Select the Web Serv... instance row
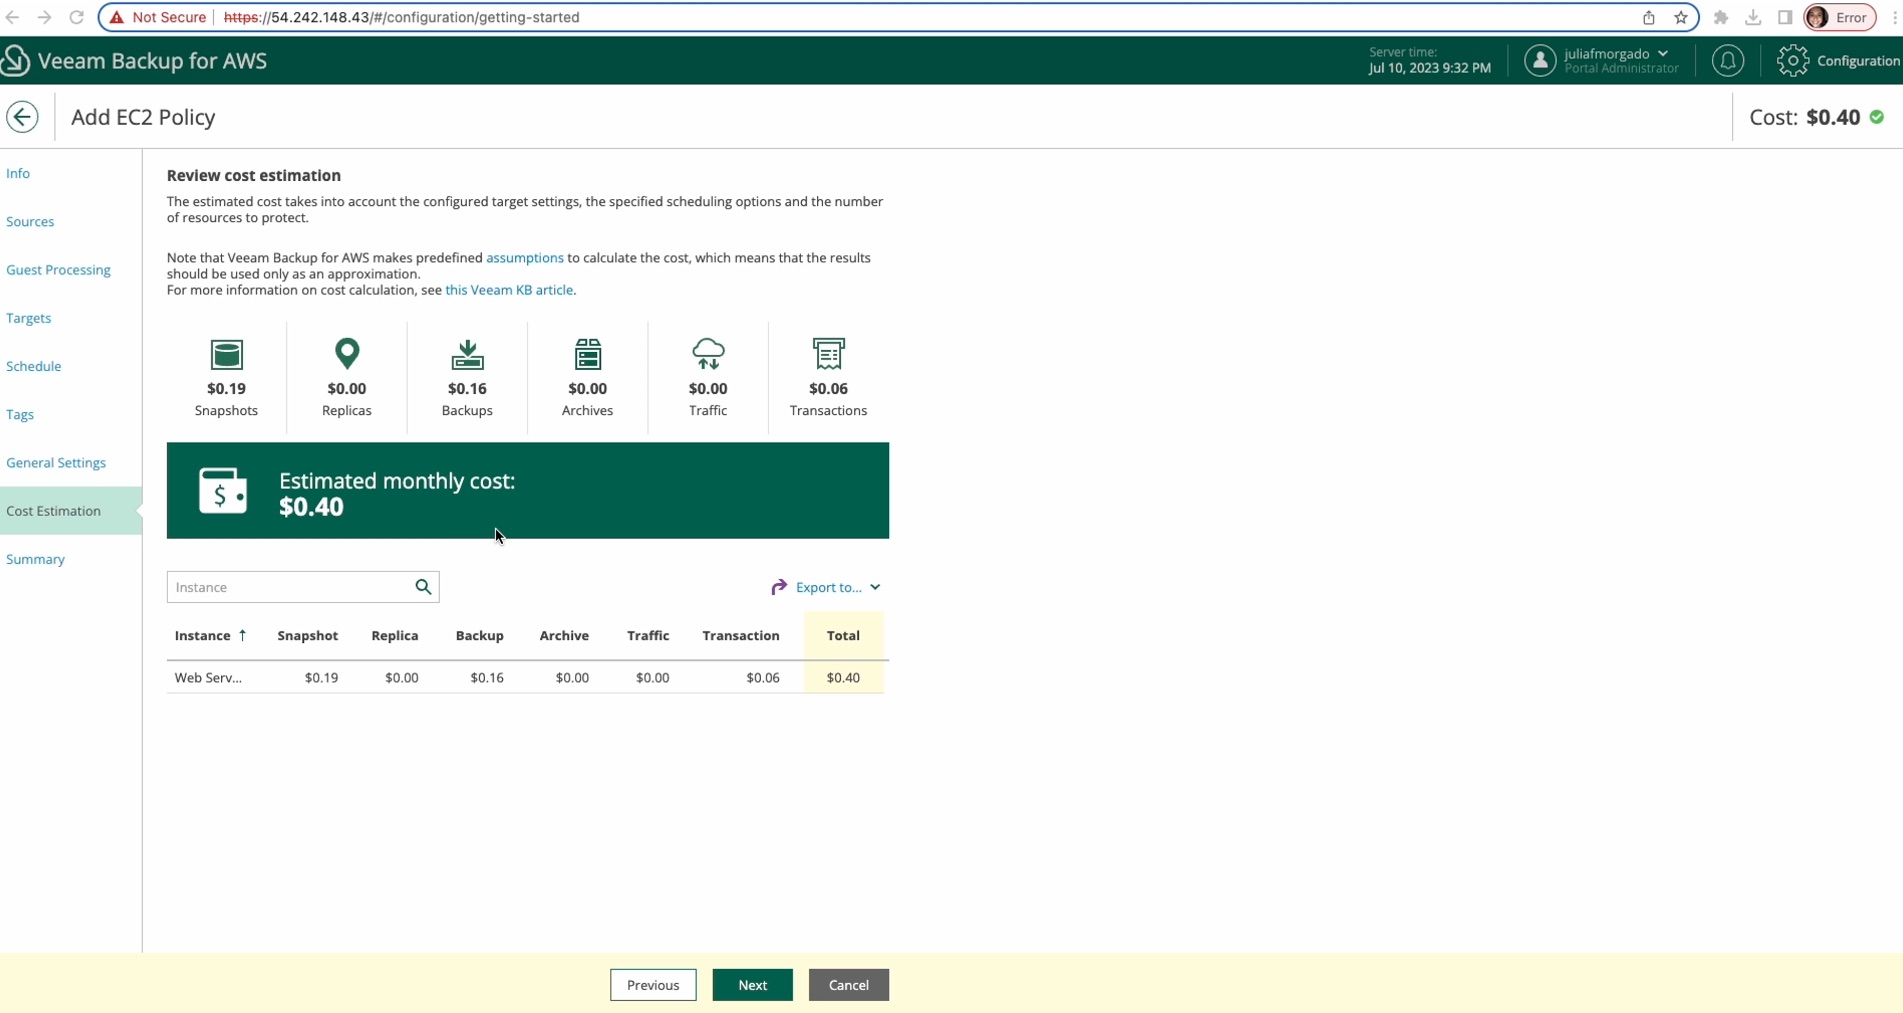Image resolution: width=1903 pixels, height=1013 pixels. tap(208, 678)
